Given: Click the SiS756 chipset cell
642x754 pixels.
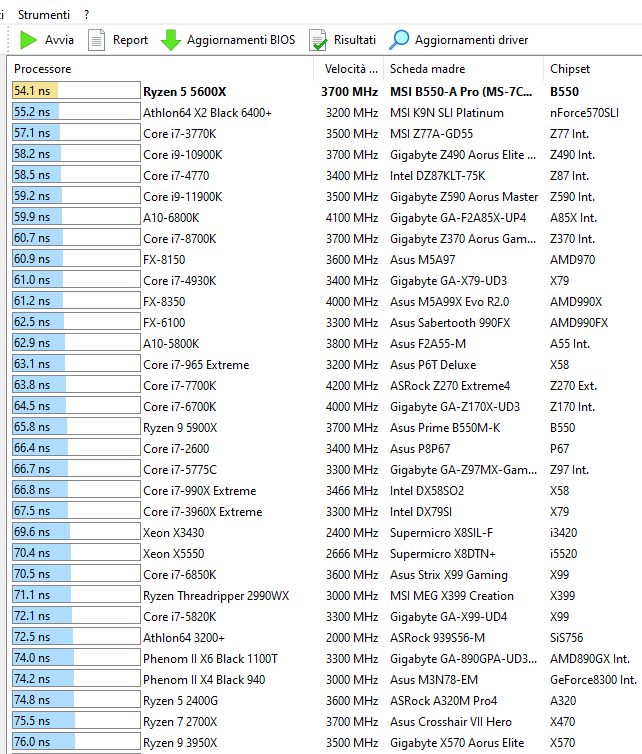Looking at the screenshot, I should tap(566, 638).
